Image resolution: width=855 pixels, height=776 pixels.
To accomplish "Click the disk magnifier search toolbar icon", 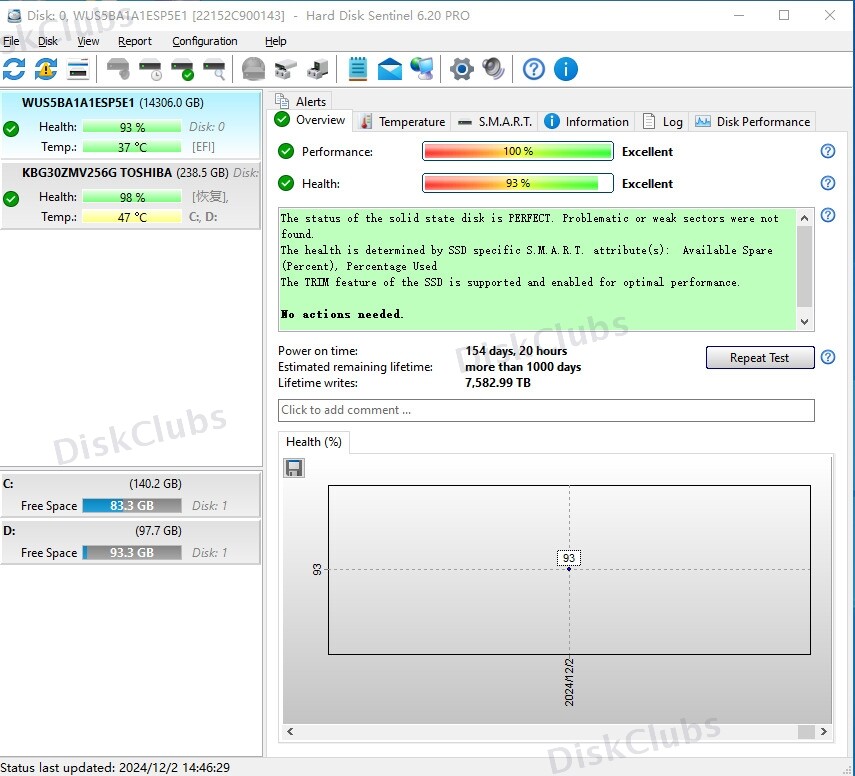I will coord(214,69).
